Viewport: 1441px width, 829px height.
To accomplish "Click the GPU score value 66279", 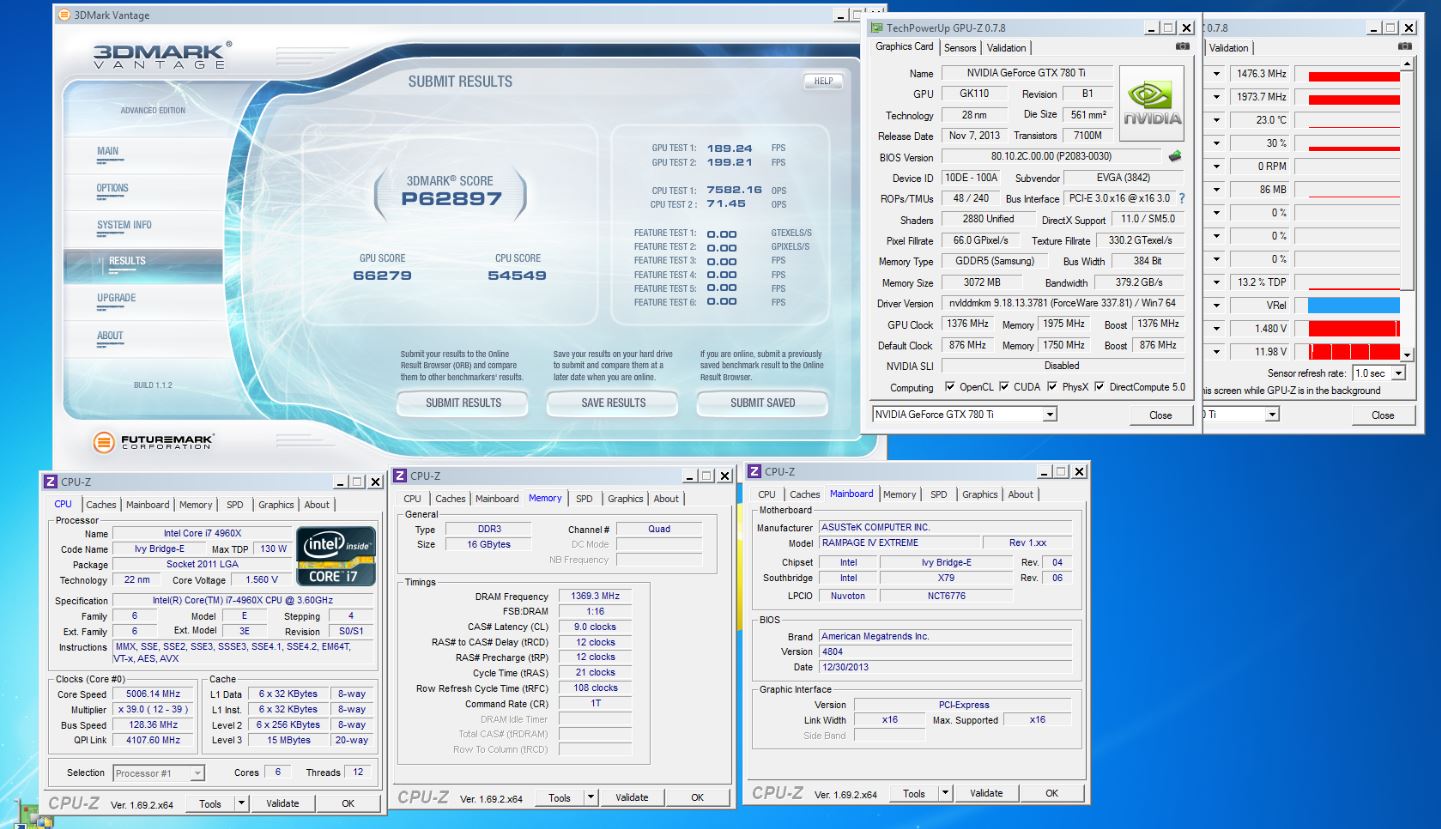I will pyautogui.click(x=382, y=276).
